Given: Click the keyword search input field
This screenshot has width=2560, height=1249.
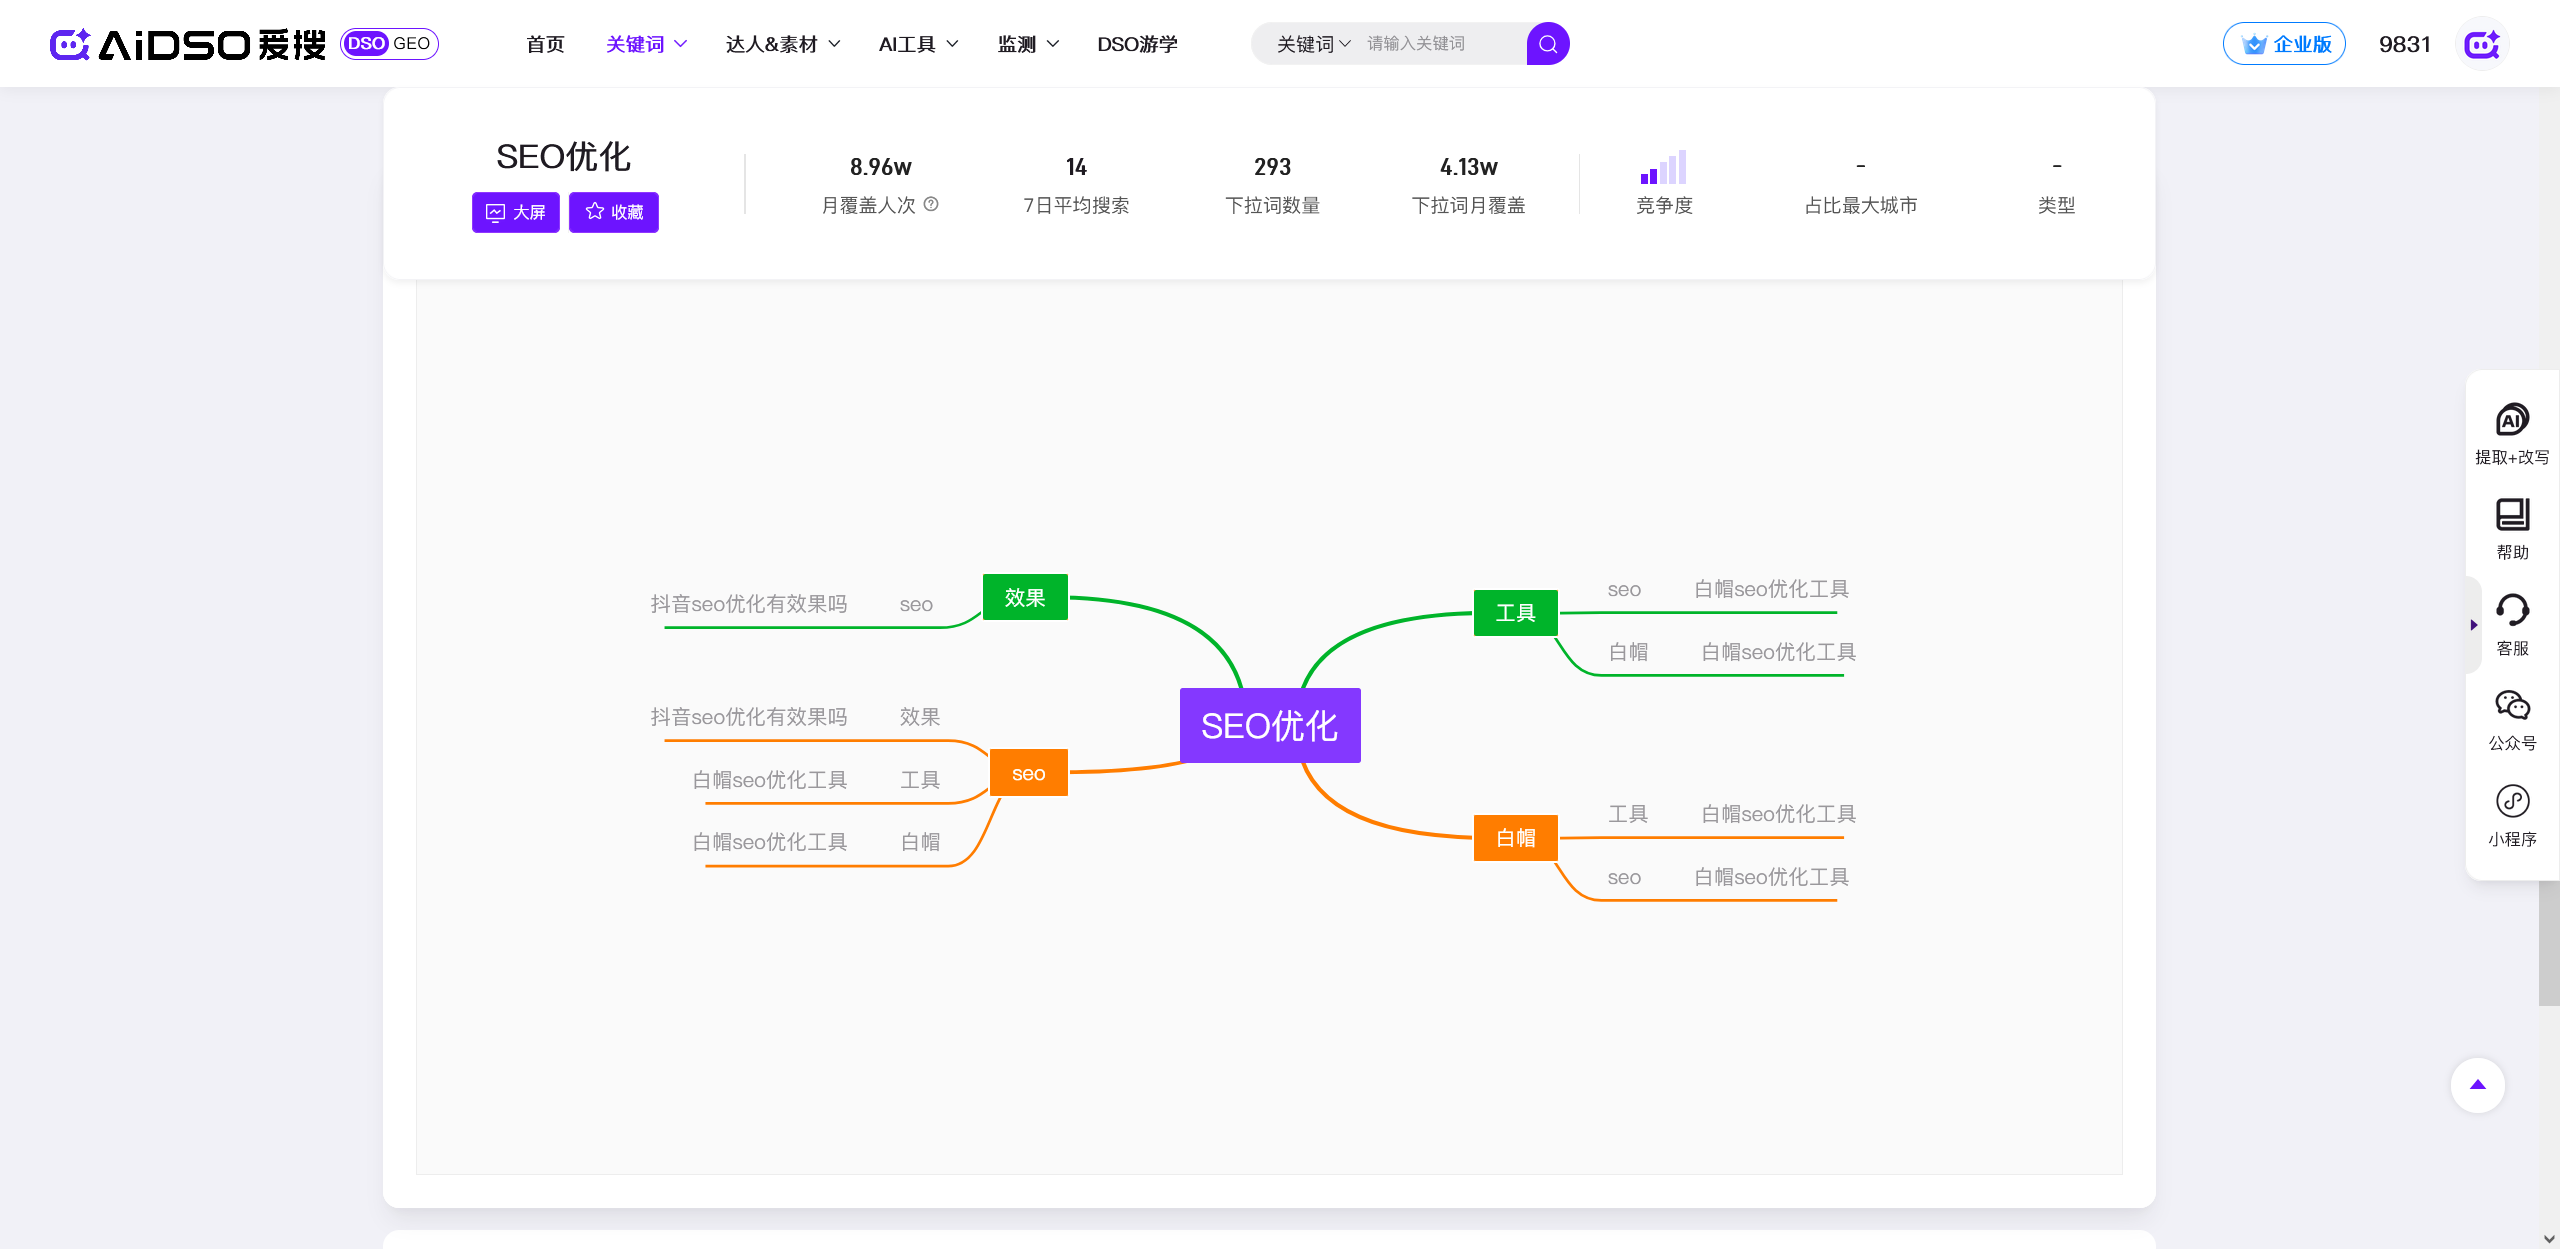Looking at the screenshot, I should point(1440,44).
